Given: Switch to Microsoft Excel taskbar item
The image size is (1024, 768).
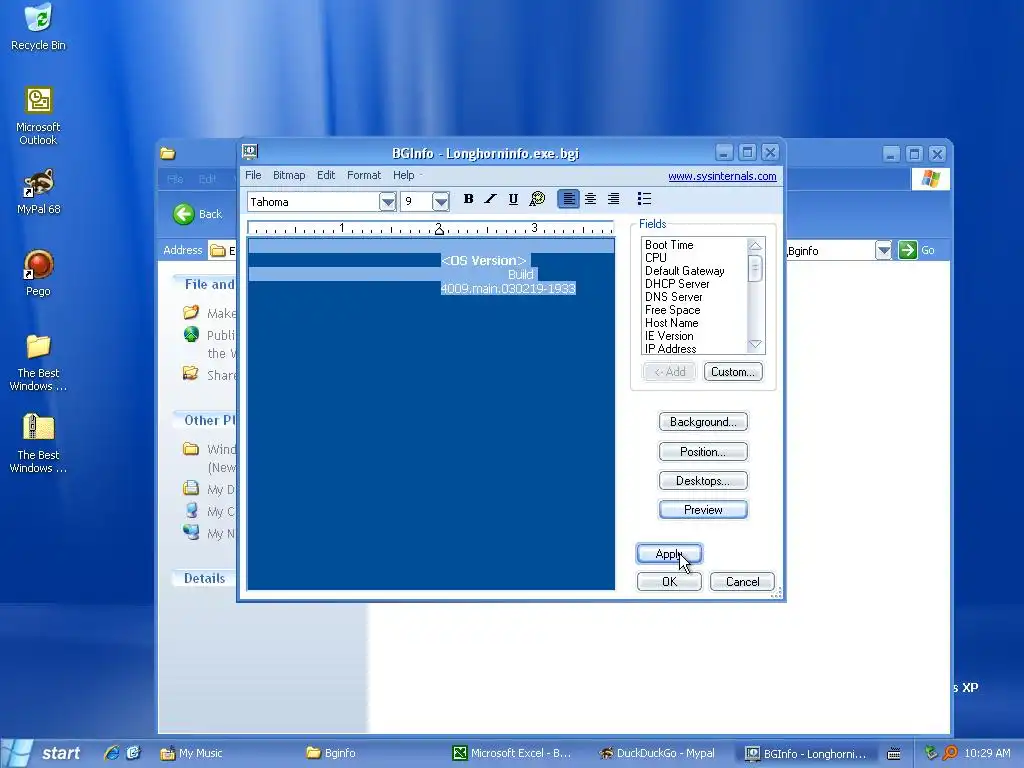Looking at the screenshot, I should [x=512, y=753].
